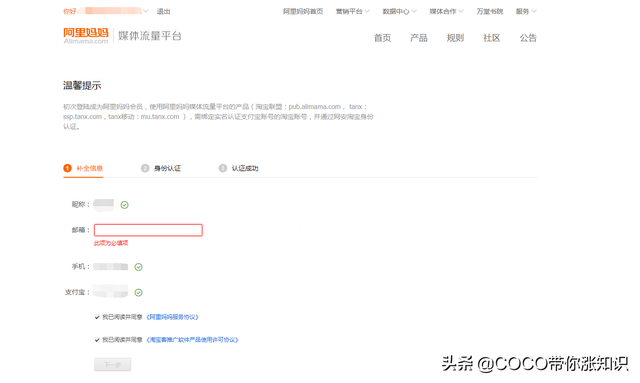Screen dimensions: 640x383
Task: Open the 万堂书院 link
Action: (490, 11)
